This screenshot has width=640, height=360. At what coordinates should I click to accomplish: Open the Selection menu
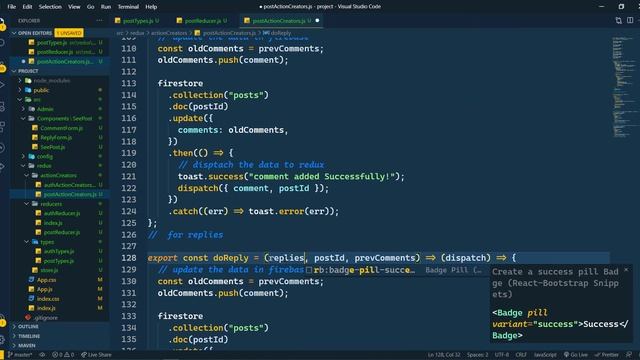(50, 7)
